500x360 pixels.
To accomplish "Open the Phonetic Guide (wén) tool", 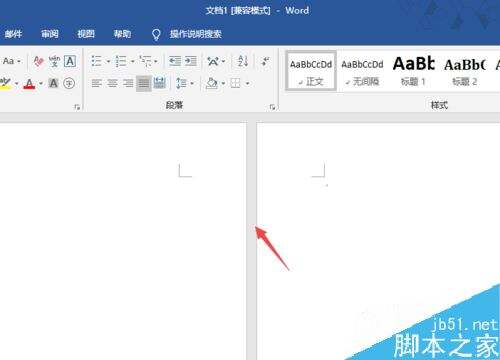I will [54, 61].
